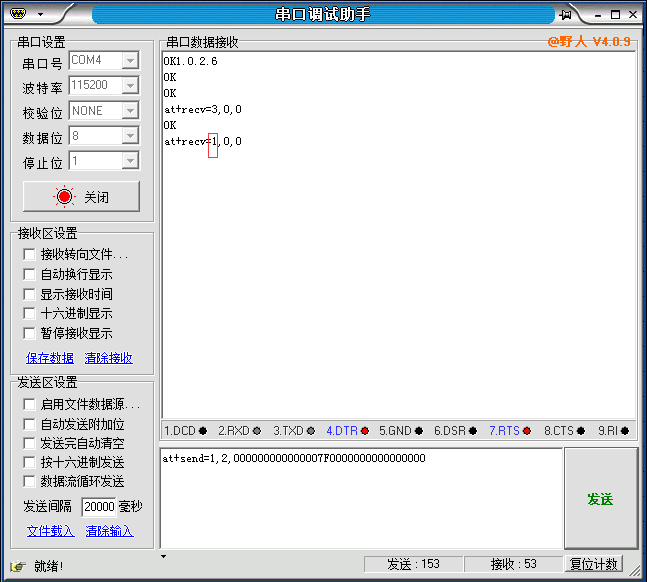Screen dimensions: 647x582
Task: Click the 发送间隔 input showing 20000
Action: (99, 506)
